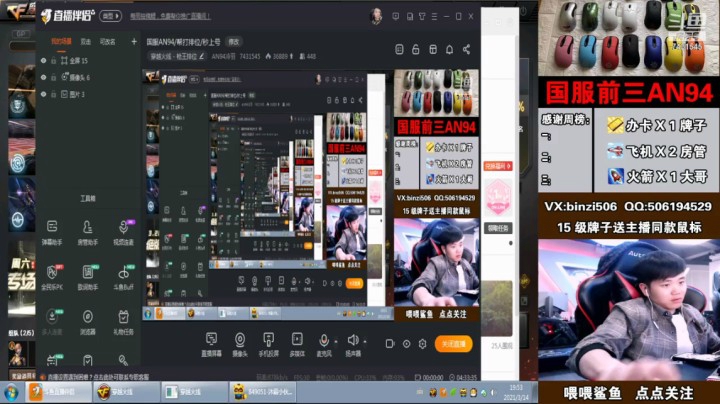Toggle visibility of the 全屏 15 source
Image resolution: width=720 pixels, height=404 pixels.
pos(44,61)
